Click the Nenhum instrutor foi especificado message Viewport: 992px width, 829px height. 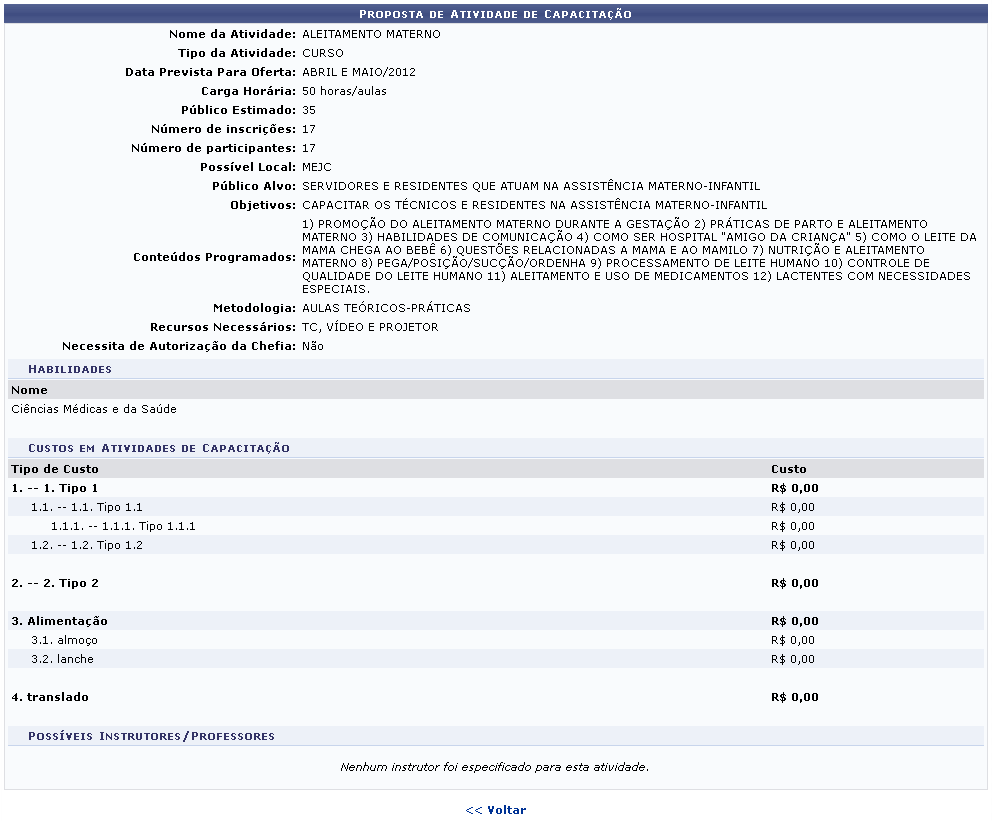[495, 767]
